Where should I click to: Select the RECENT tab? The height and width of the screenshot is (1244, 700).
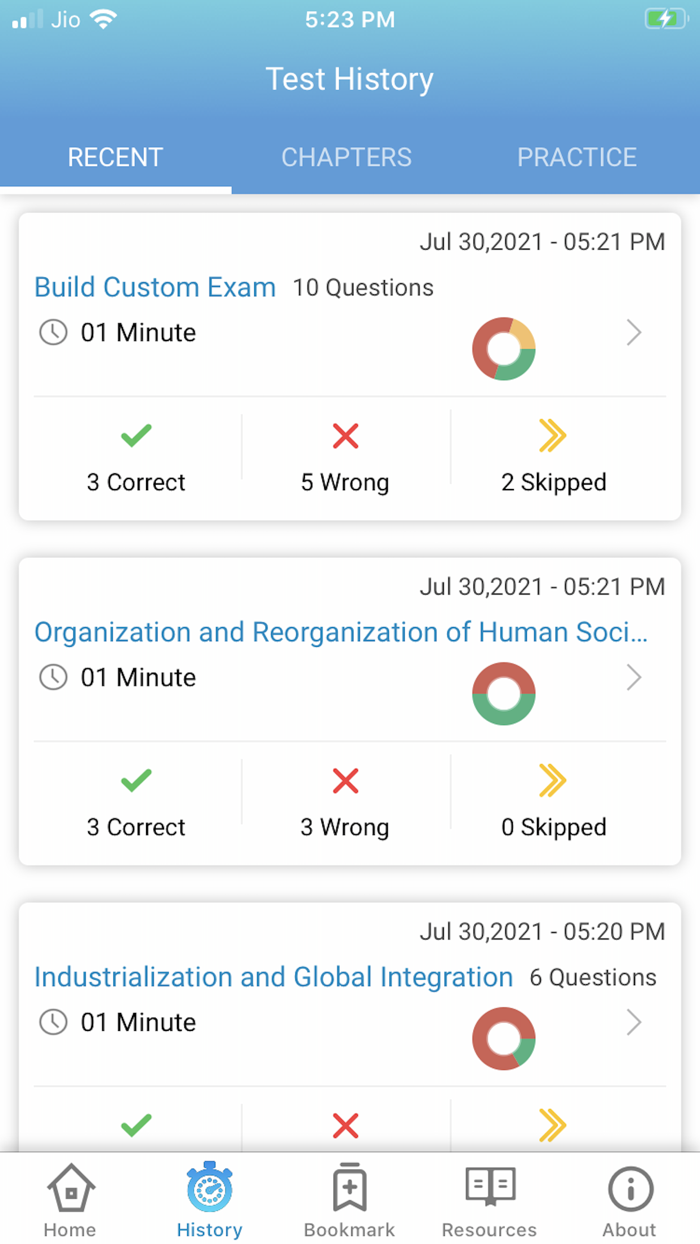click(x=115, y=158)
